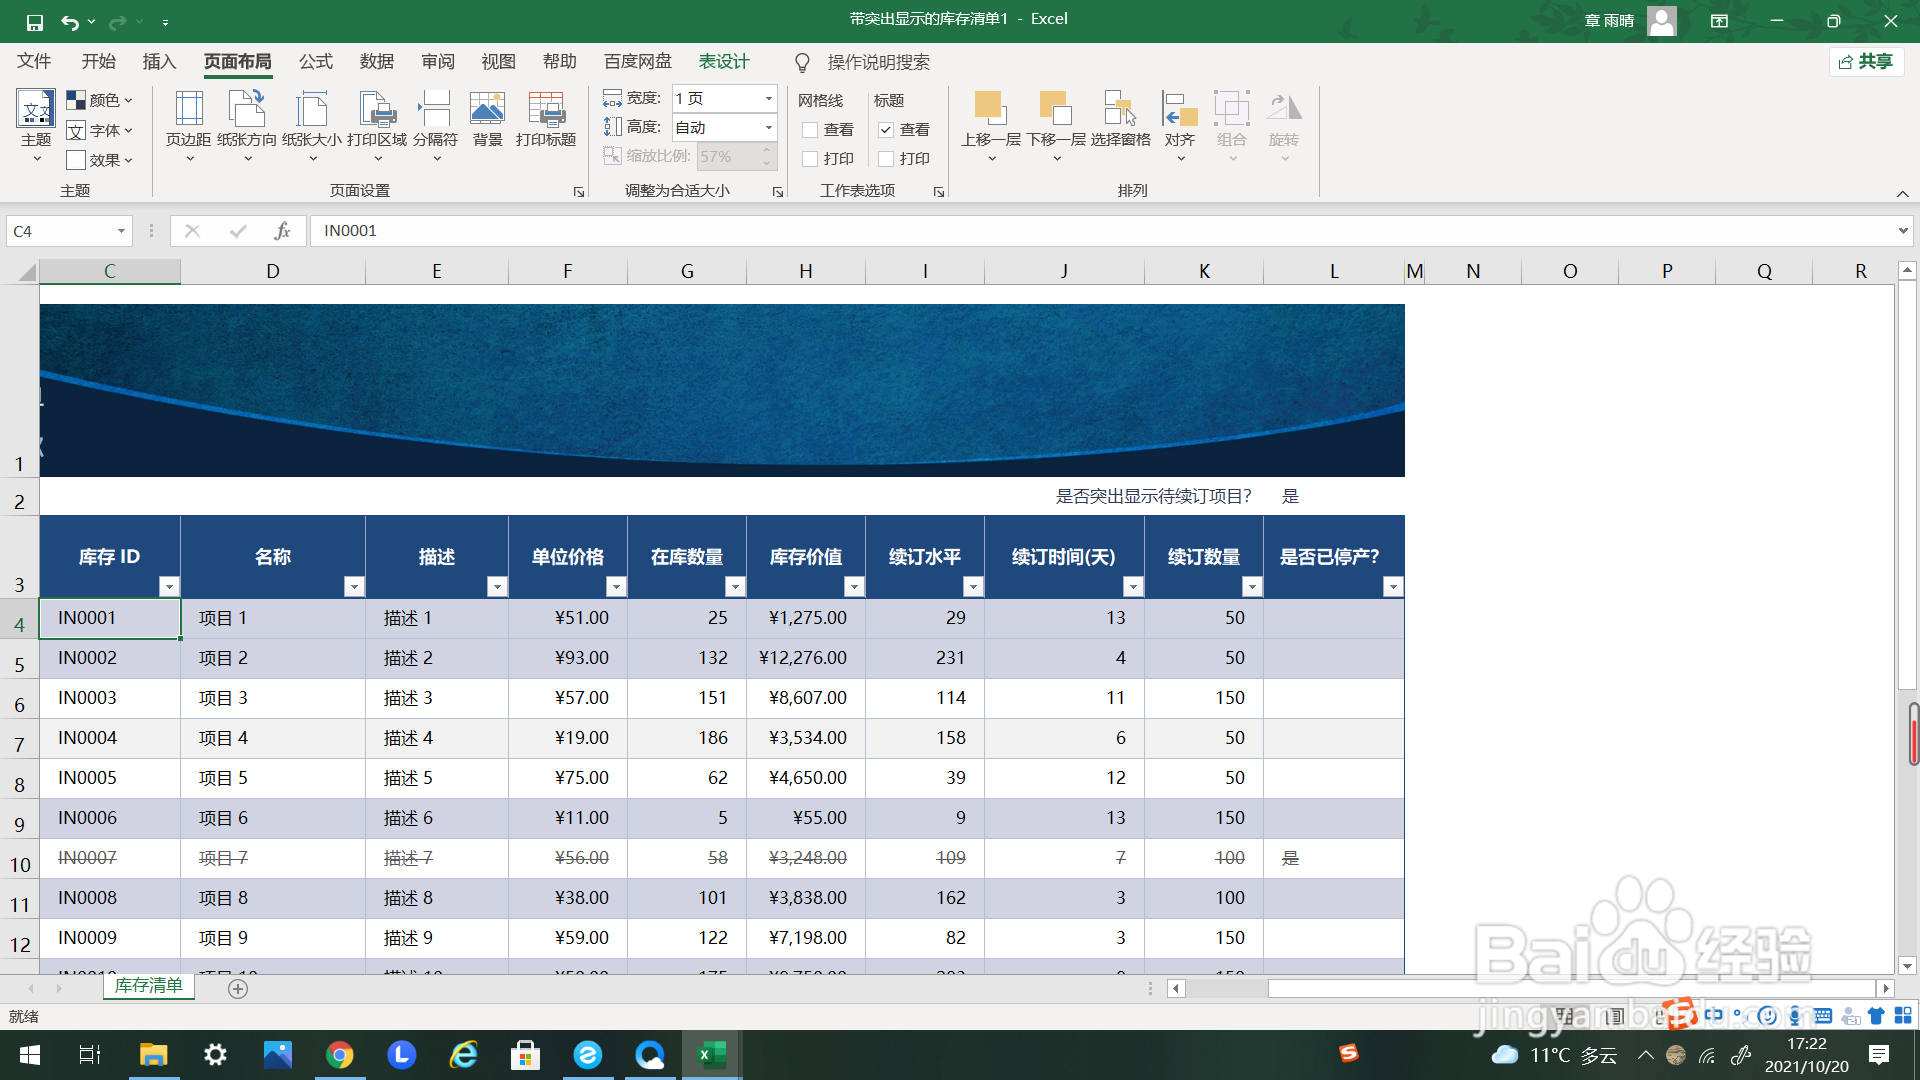Open the 主题 themes gallery
The height and width of the screenshot is (1080, 1920).
point(36,126)
